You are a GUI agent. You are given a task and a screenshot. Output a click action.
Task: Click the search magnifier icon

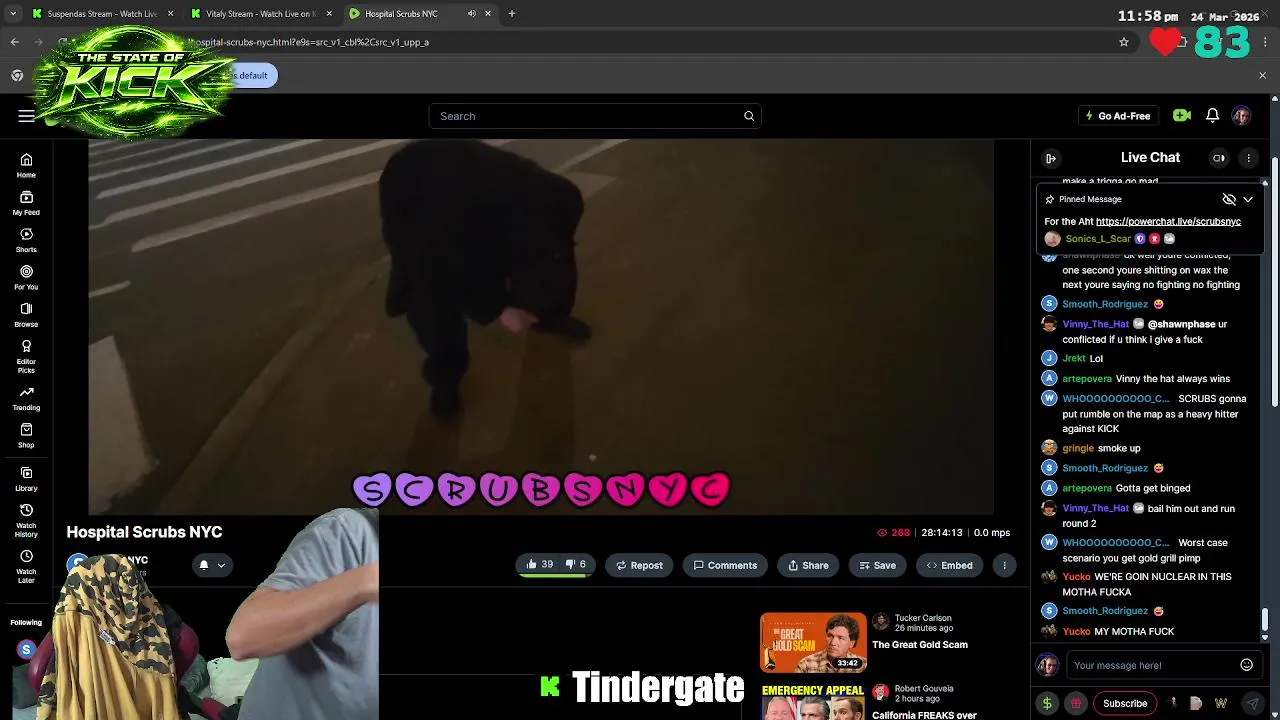pyautogui.click(x=749, y=116)
